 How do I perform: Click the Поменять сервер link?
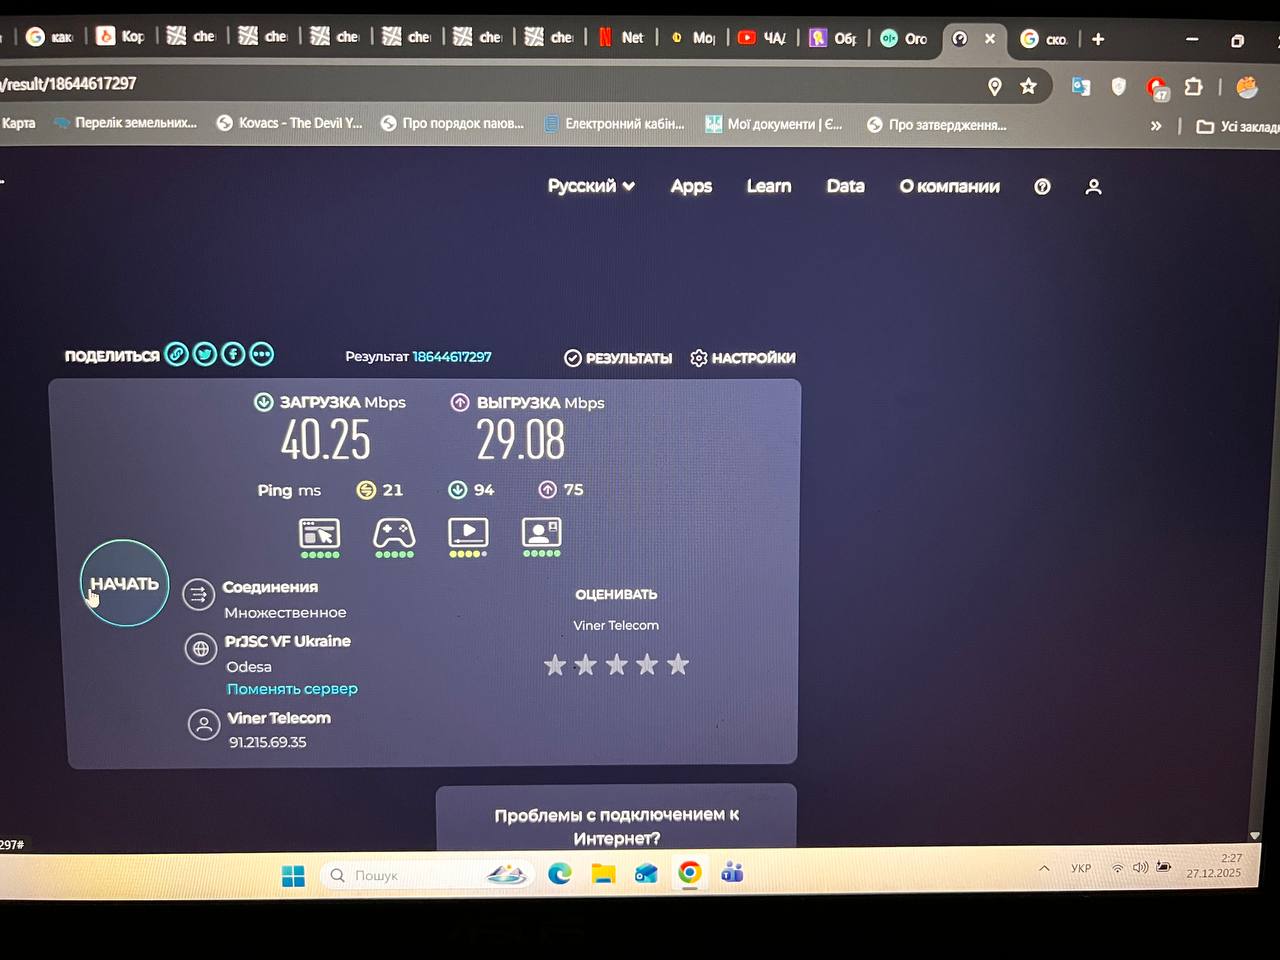[x=292, y=689]
